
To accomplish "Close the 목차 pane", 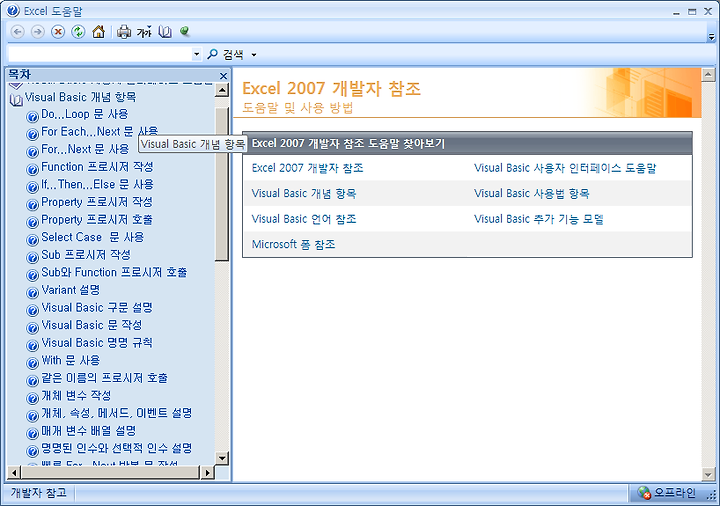I will 223,76.
